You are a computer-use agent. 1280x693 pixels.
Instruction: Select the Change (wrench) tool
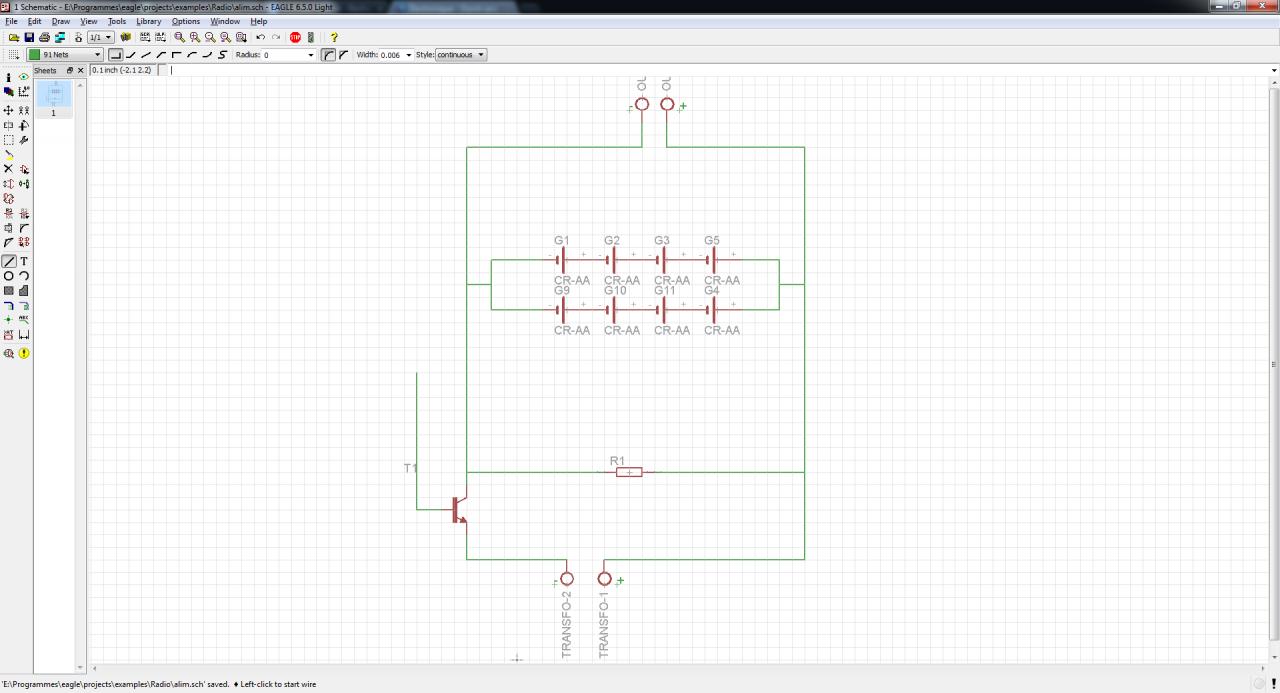coord(24,140)
